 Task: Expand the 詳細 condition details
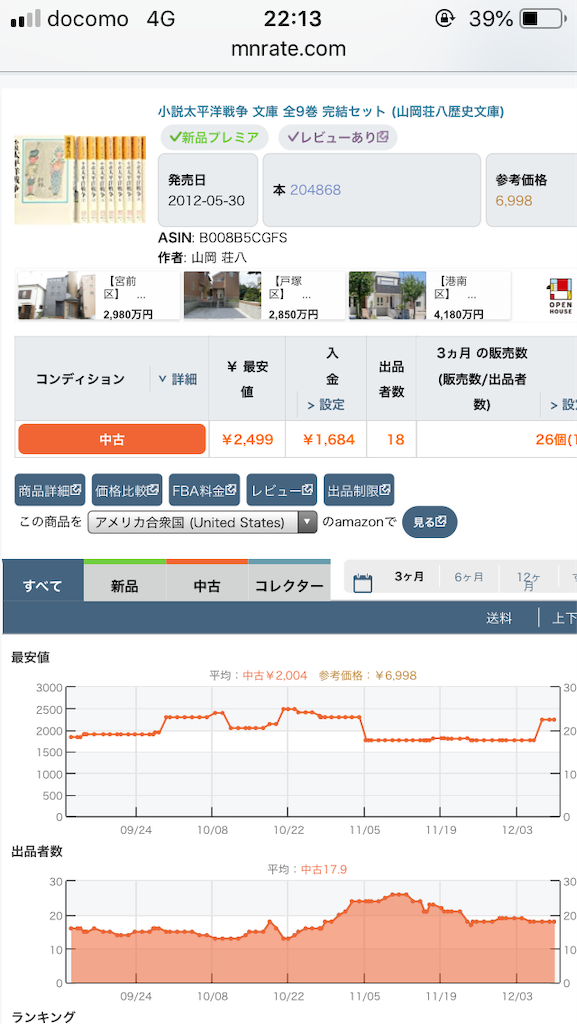click(178, 379)
